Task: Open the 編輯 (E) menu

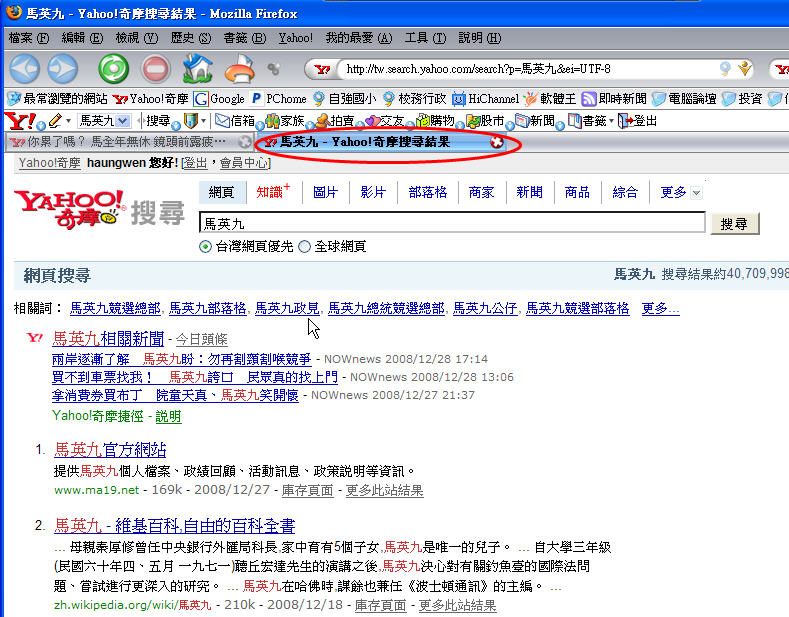Action: point(82,38)
